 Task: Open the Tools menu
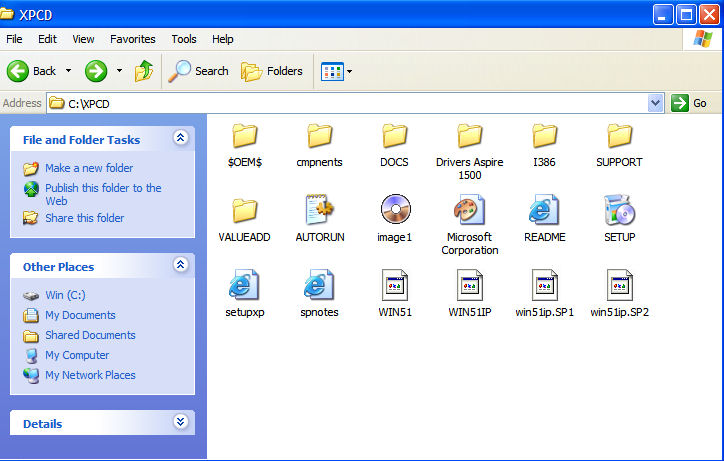coord(184,39)
